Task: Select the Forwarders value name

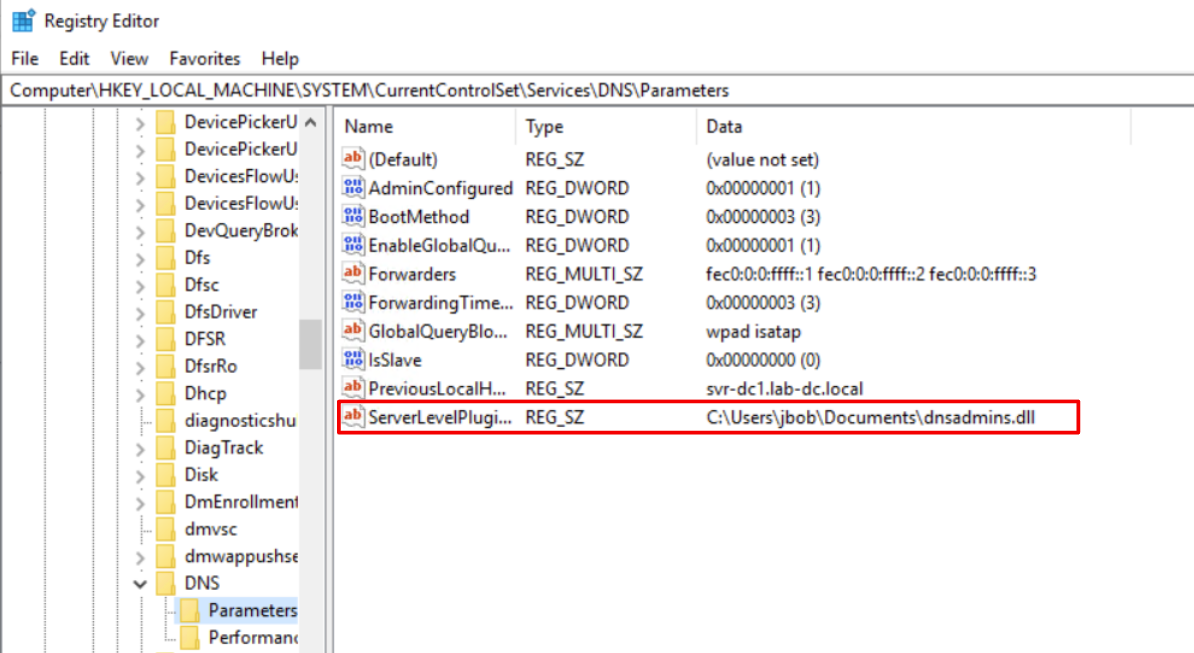Action: click(x=412, y=274)
